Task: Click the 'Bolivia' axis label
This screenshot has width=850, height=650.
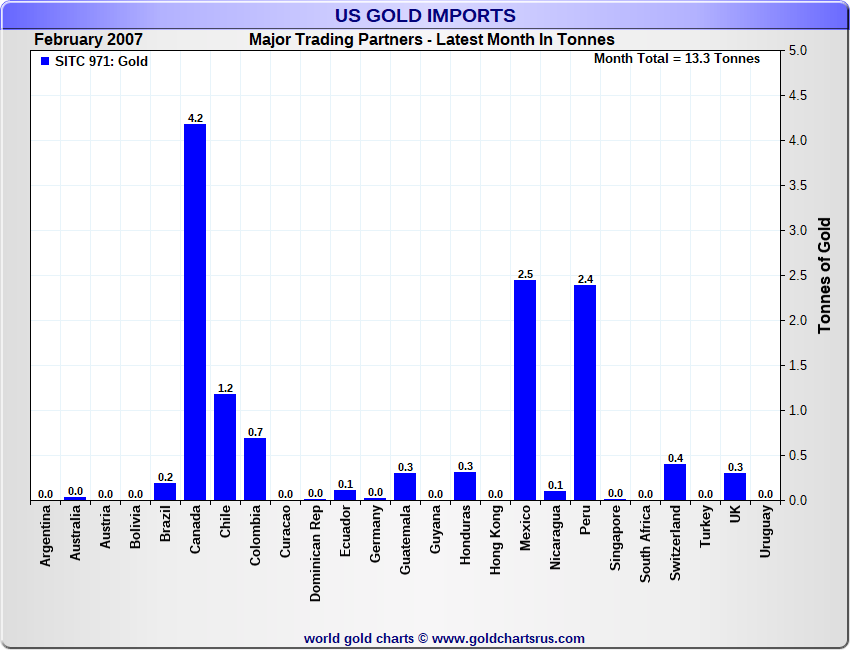Action: [136, 526]
